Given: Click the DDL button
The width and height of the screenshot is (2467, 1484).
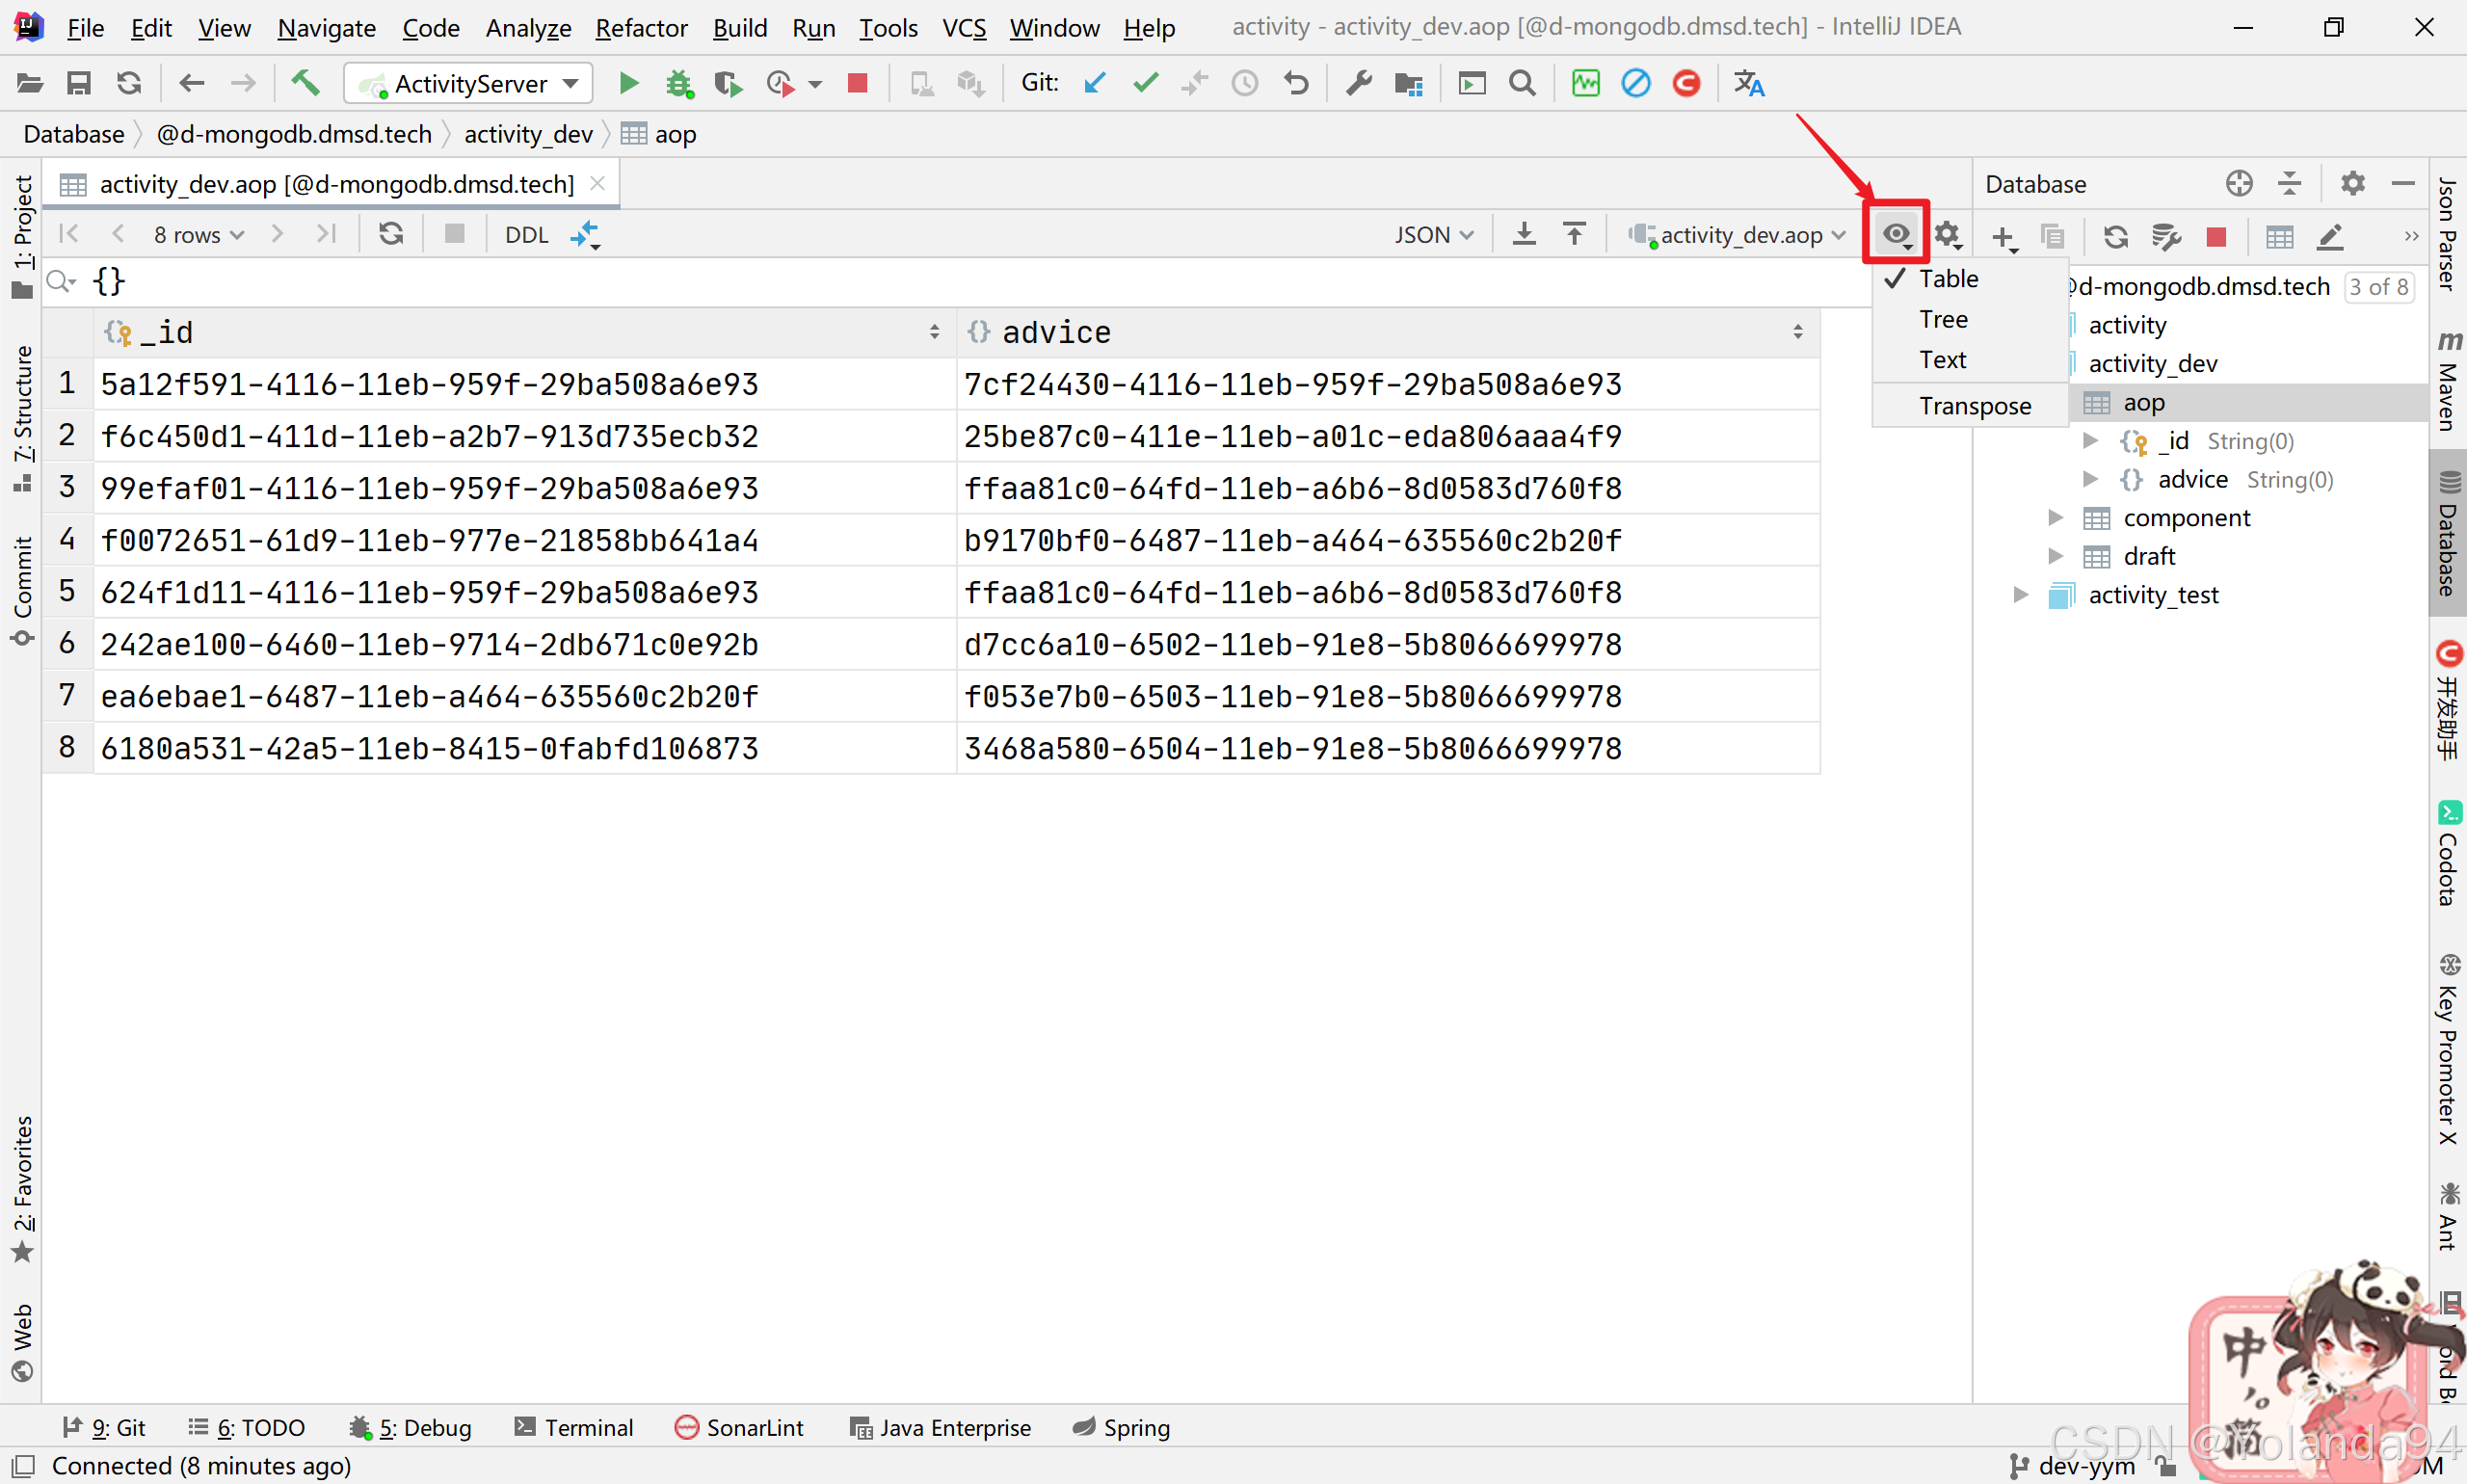Looking at the screenshot, I should (x=526, y=235).
